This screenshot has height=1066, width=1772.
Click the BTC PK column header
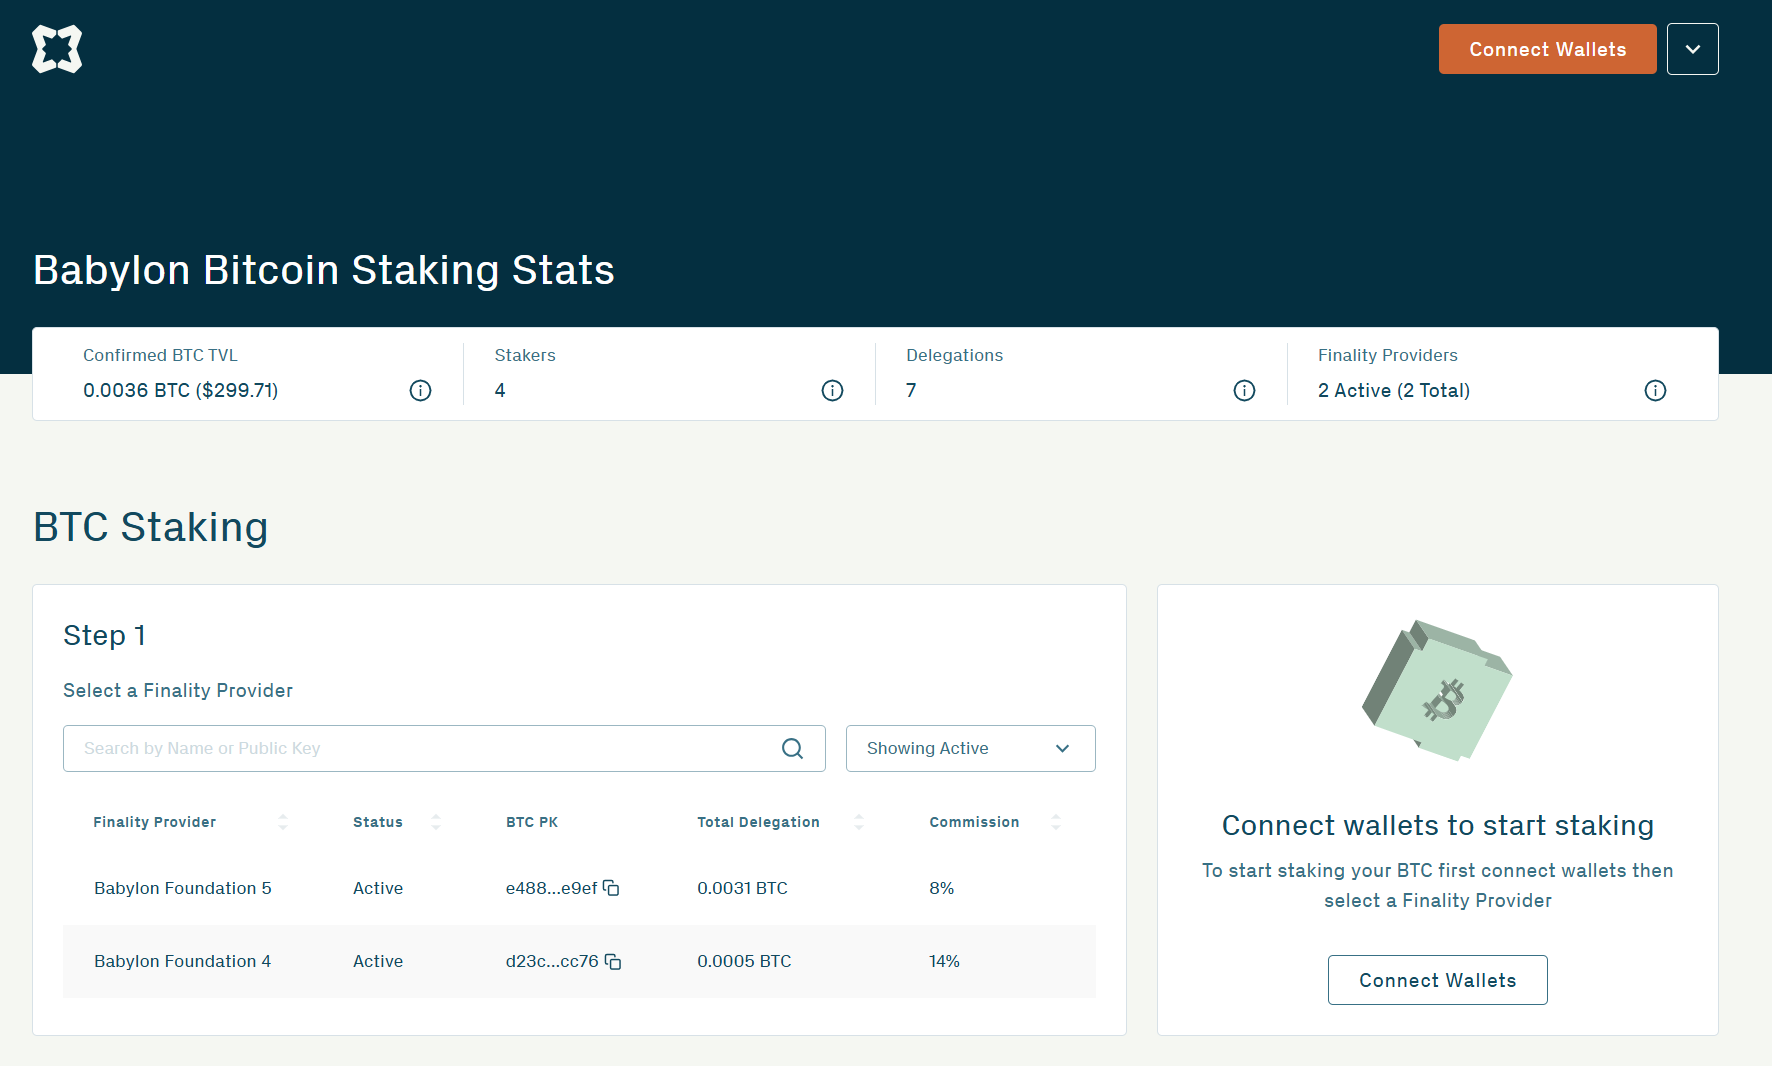[x=532, y=822]
